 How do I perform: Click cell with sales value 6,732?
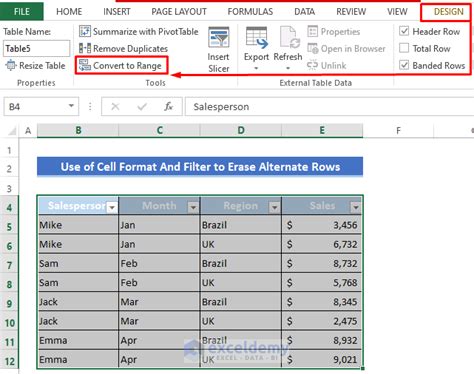coord(322,244)
